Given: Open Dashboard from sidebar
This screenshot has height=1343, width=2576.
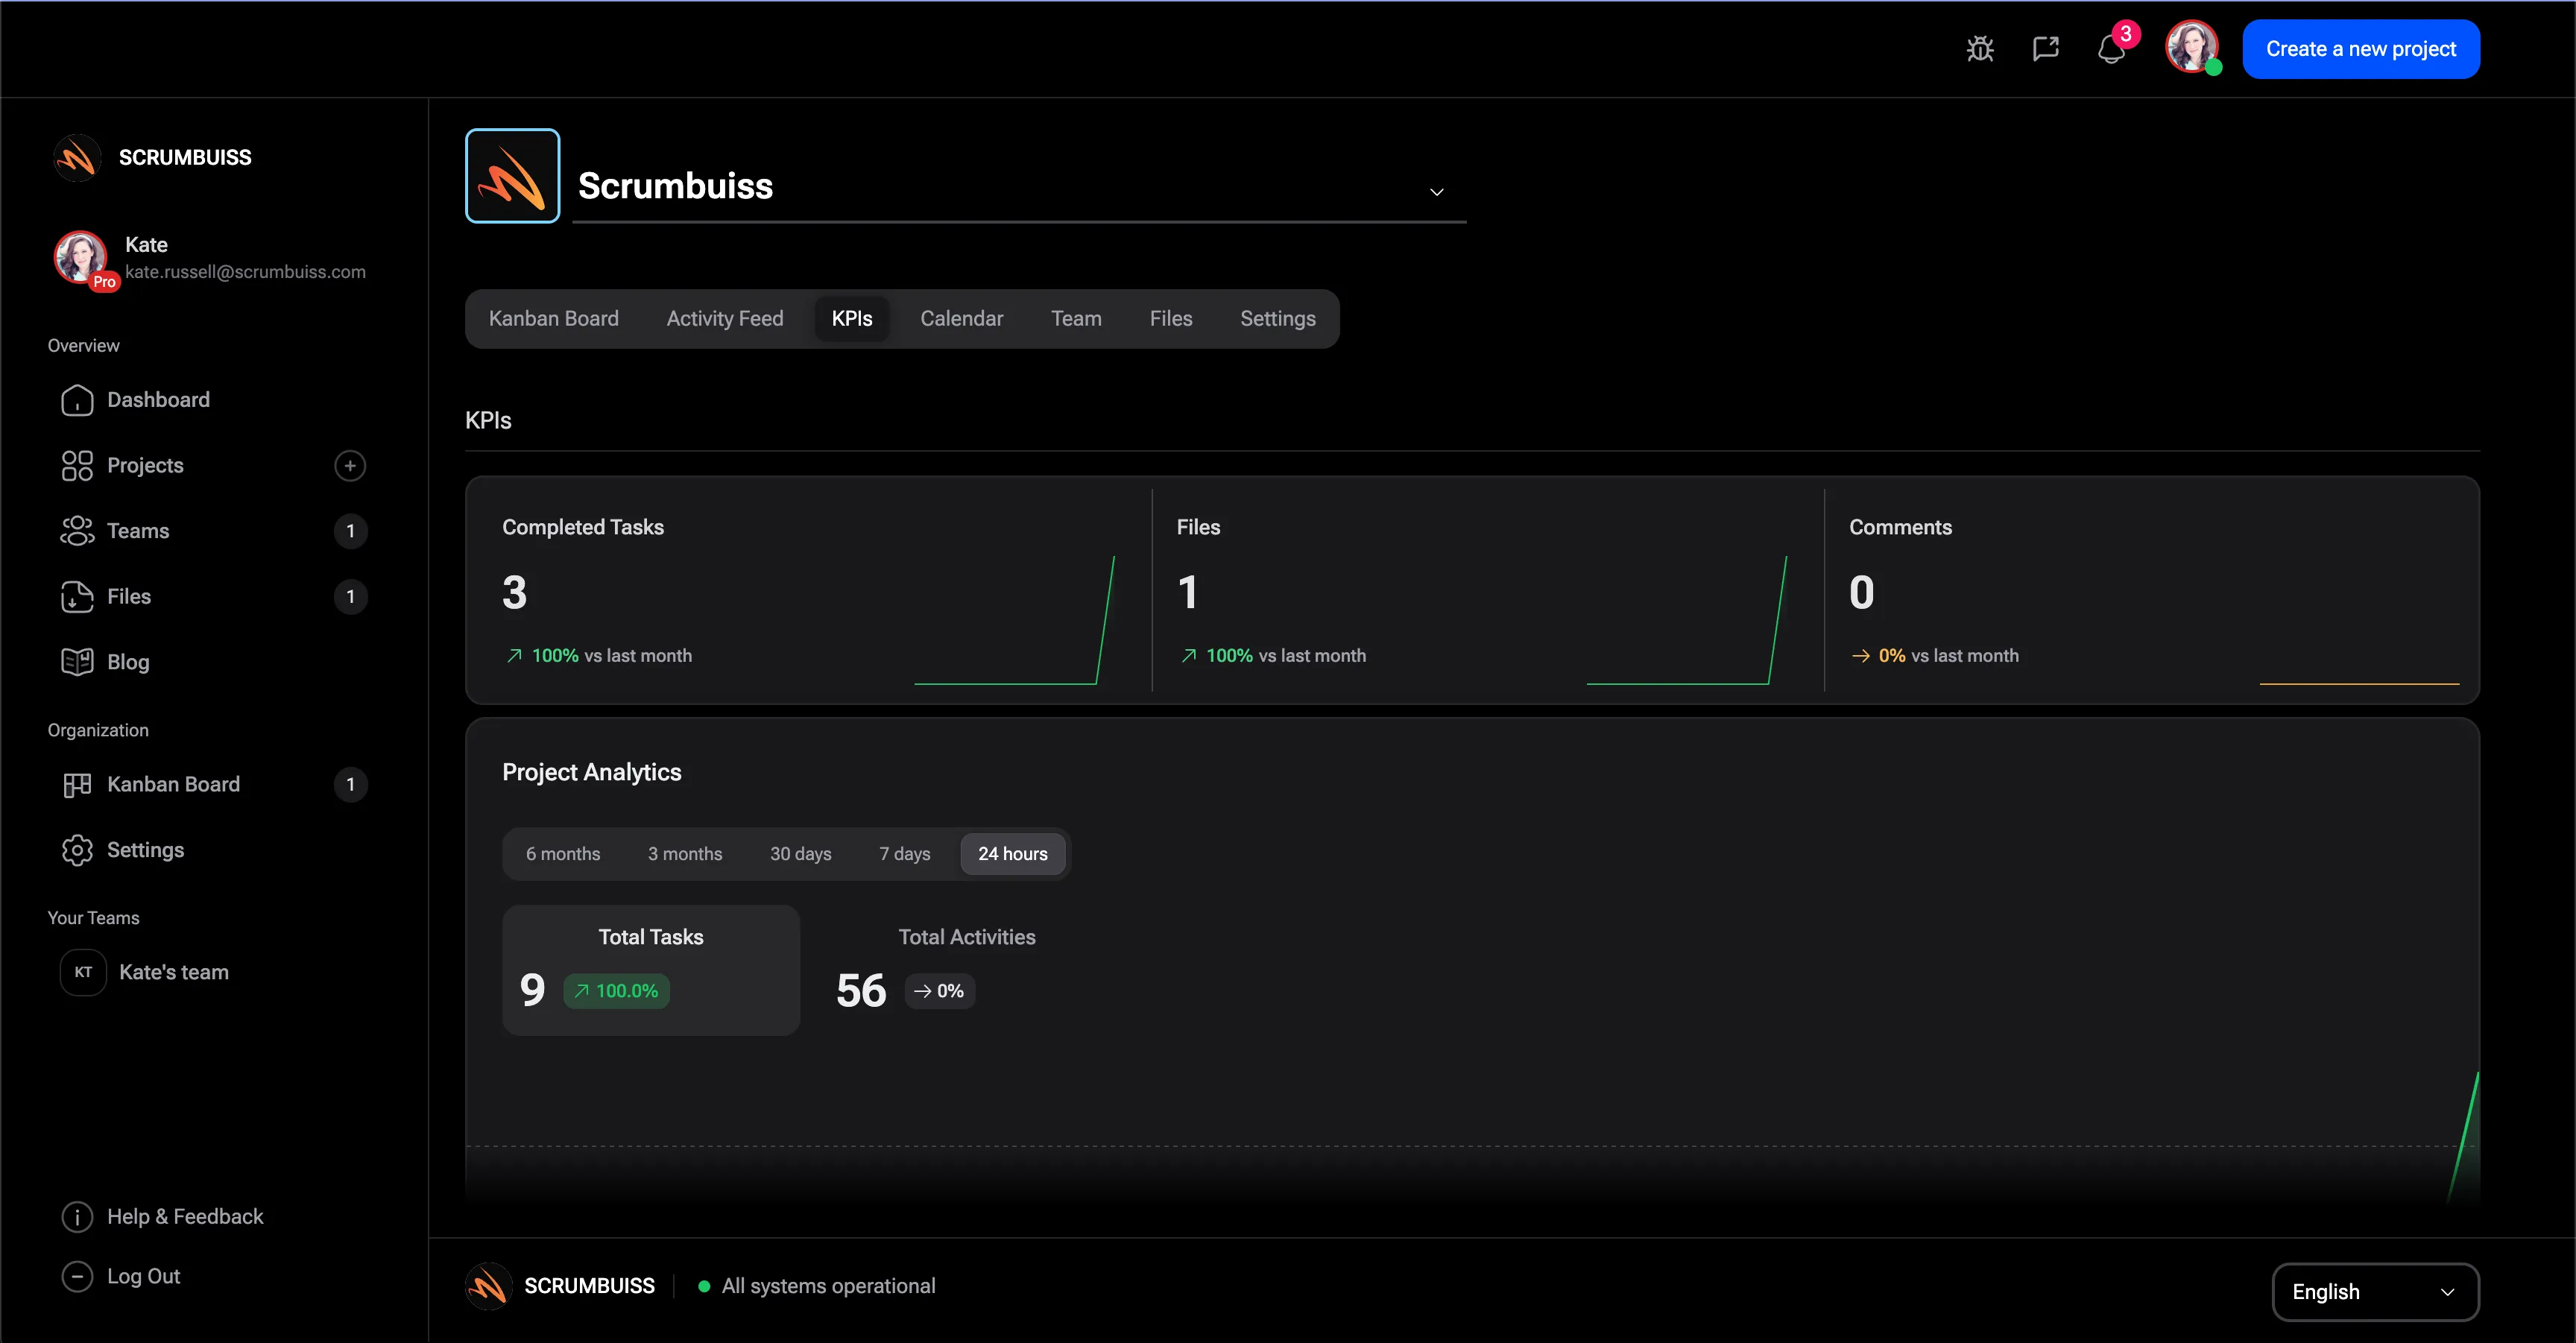Looking at the screenshot, I should pos(158,400).
